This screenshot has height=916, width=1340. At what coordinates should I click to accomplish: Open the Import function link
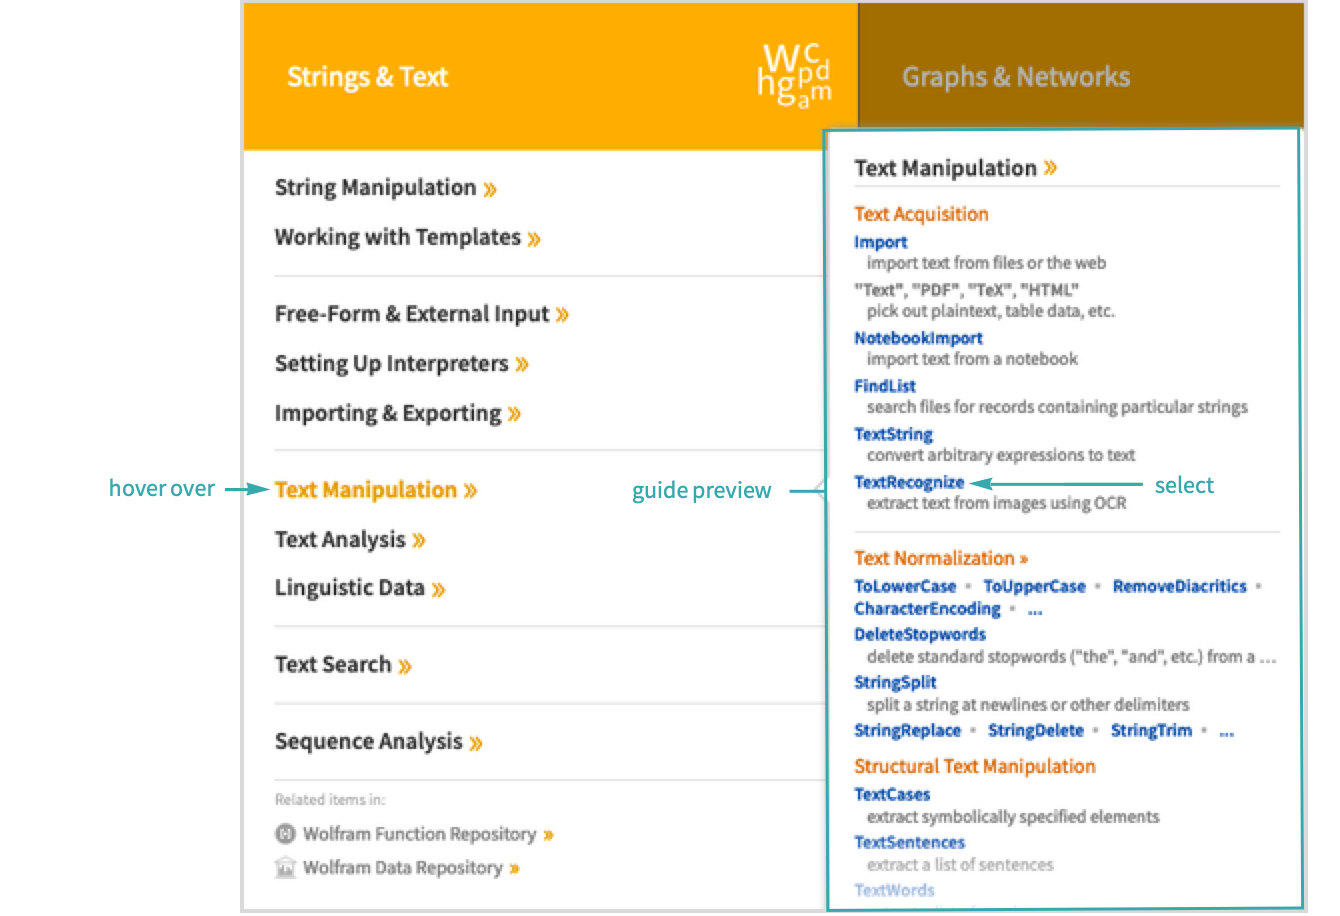pos(880,242)
